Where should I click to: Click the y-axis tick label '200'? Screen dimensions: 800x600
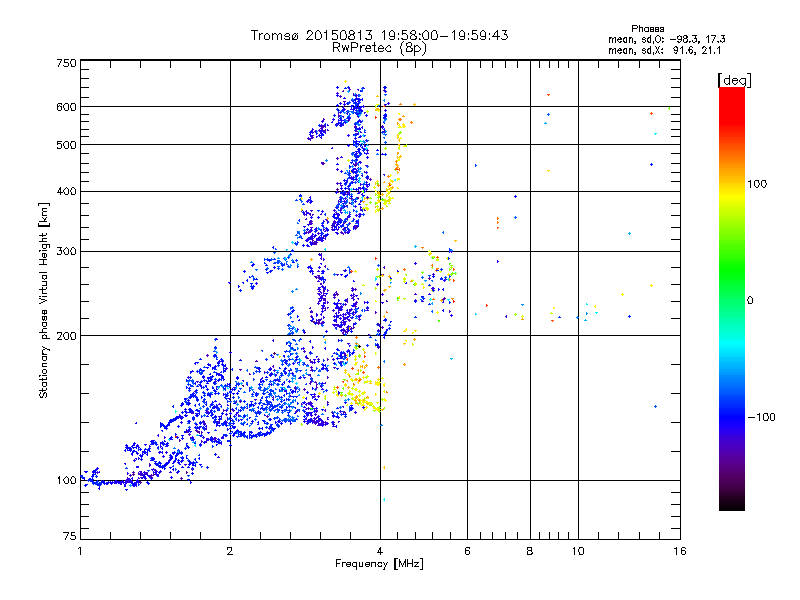[66, 336]
